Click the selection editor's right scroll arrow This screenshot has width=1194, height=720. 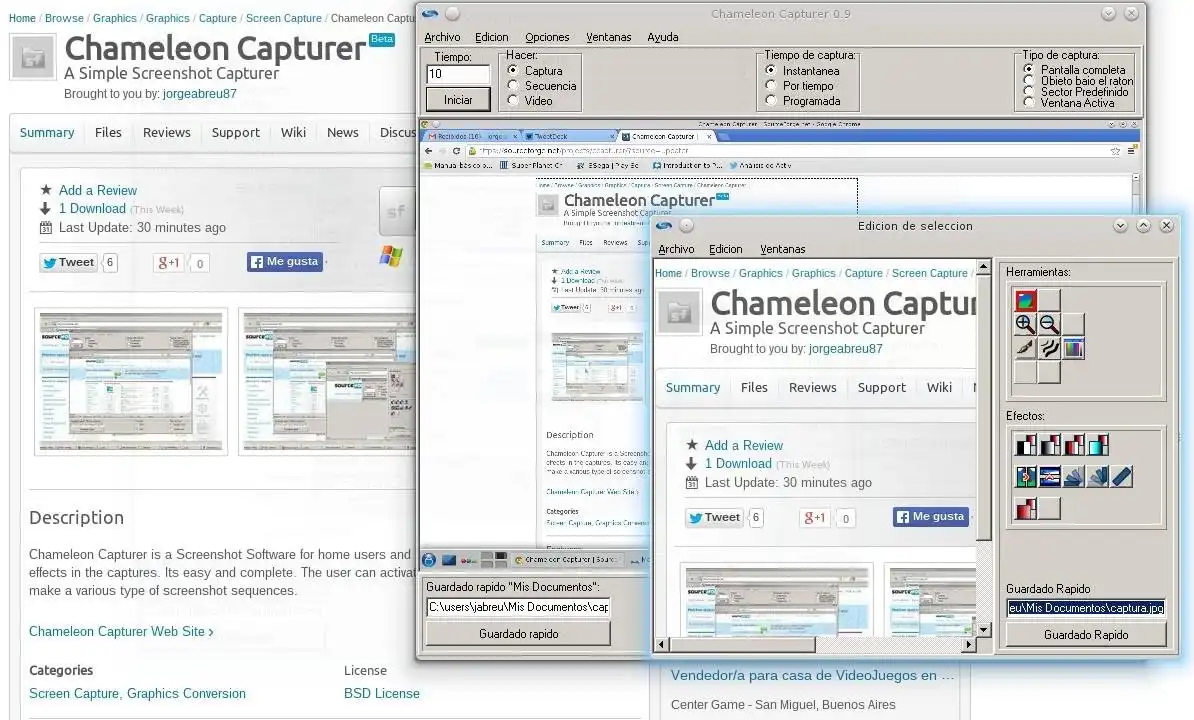969,645
